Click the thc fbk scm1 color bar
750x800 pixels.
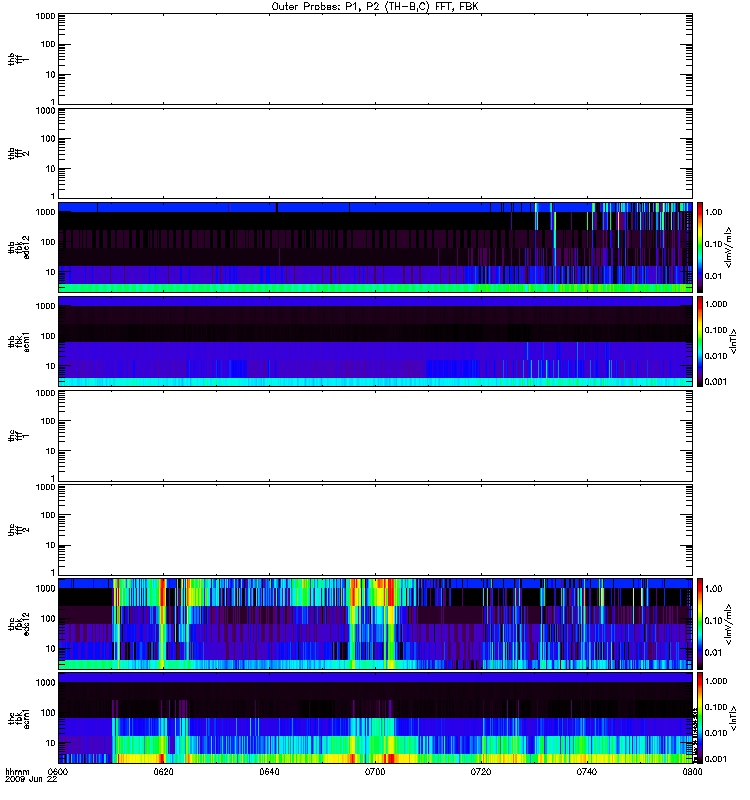pos(700,718)
